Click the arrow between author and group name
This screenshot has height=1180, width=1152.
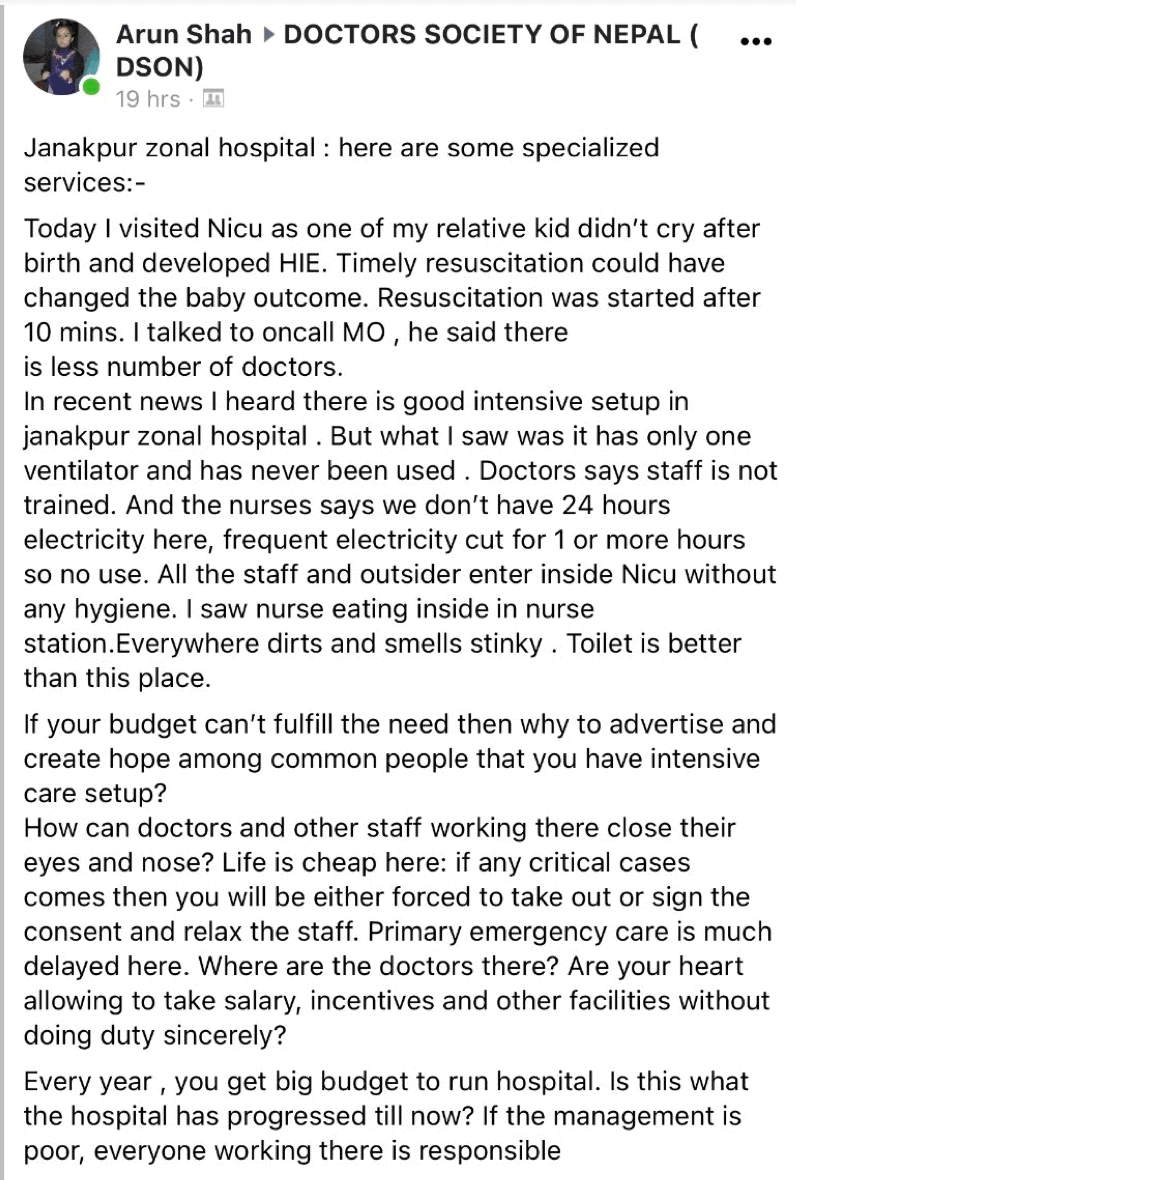pyautogui.click(x=268, y=34)
